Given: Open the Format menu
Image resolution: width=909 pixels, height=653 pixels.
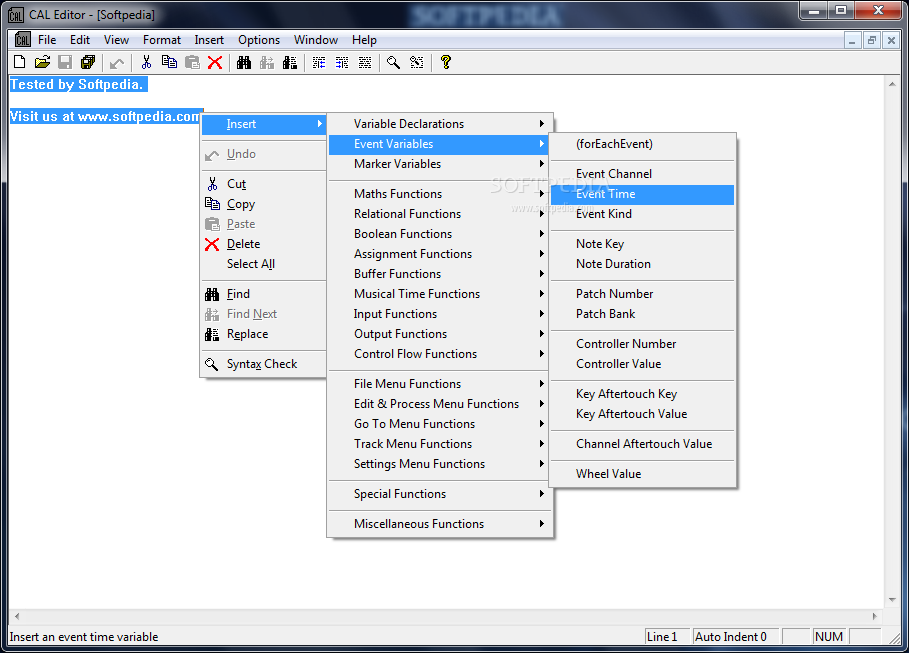Looking at the screenshot, I should point(162,39).
